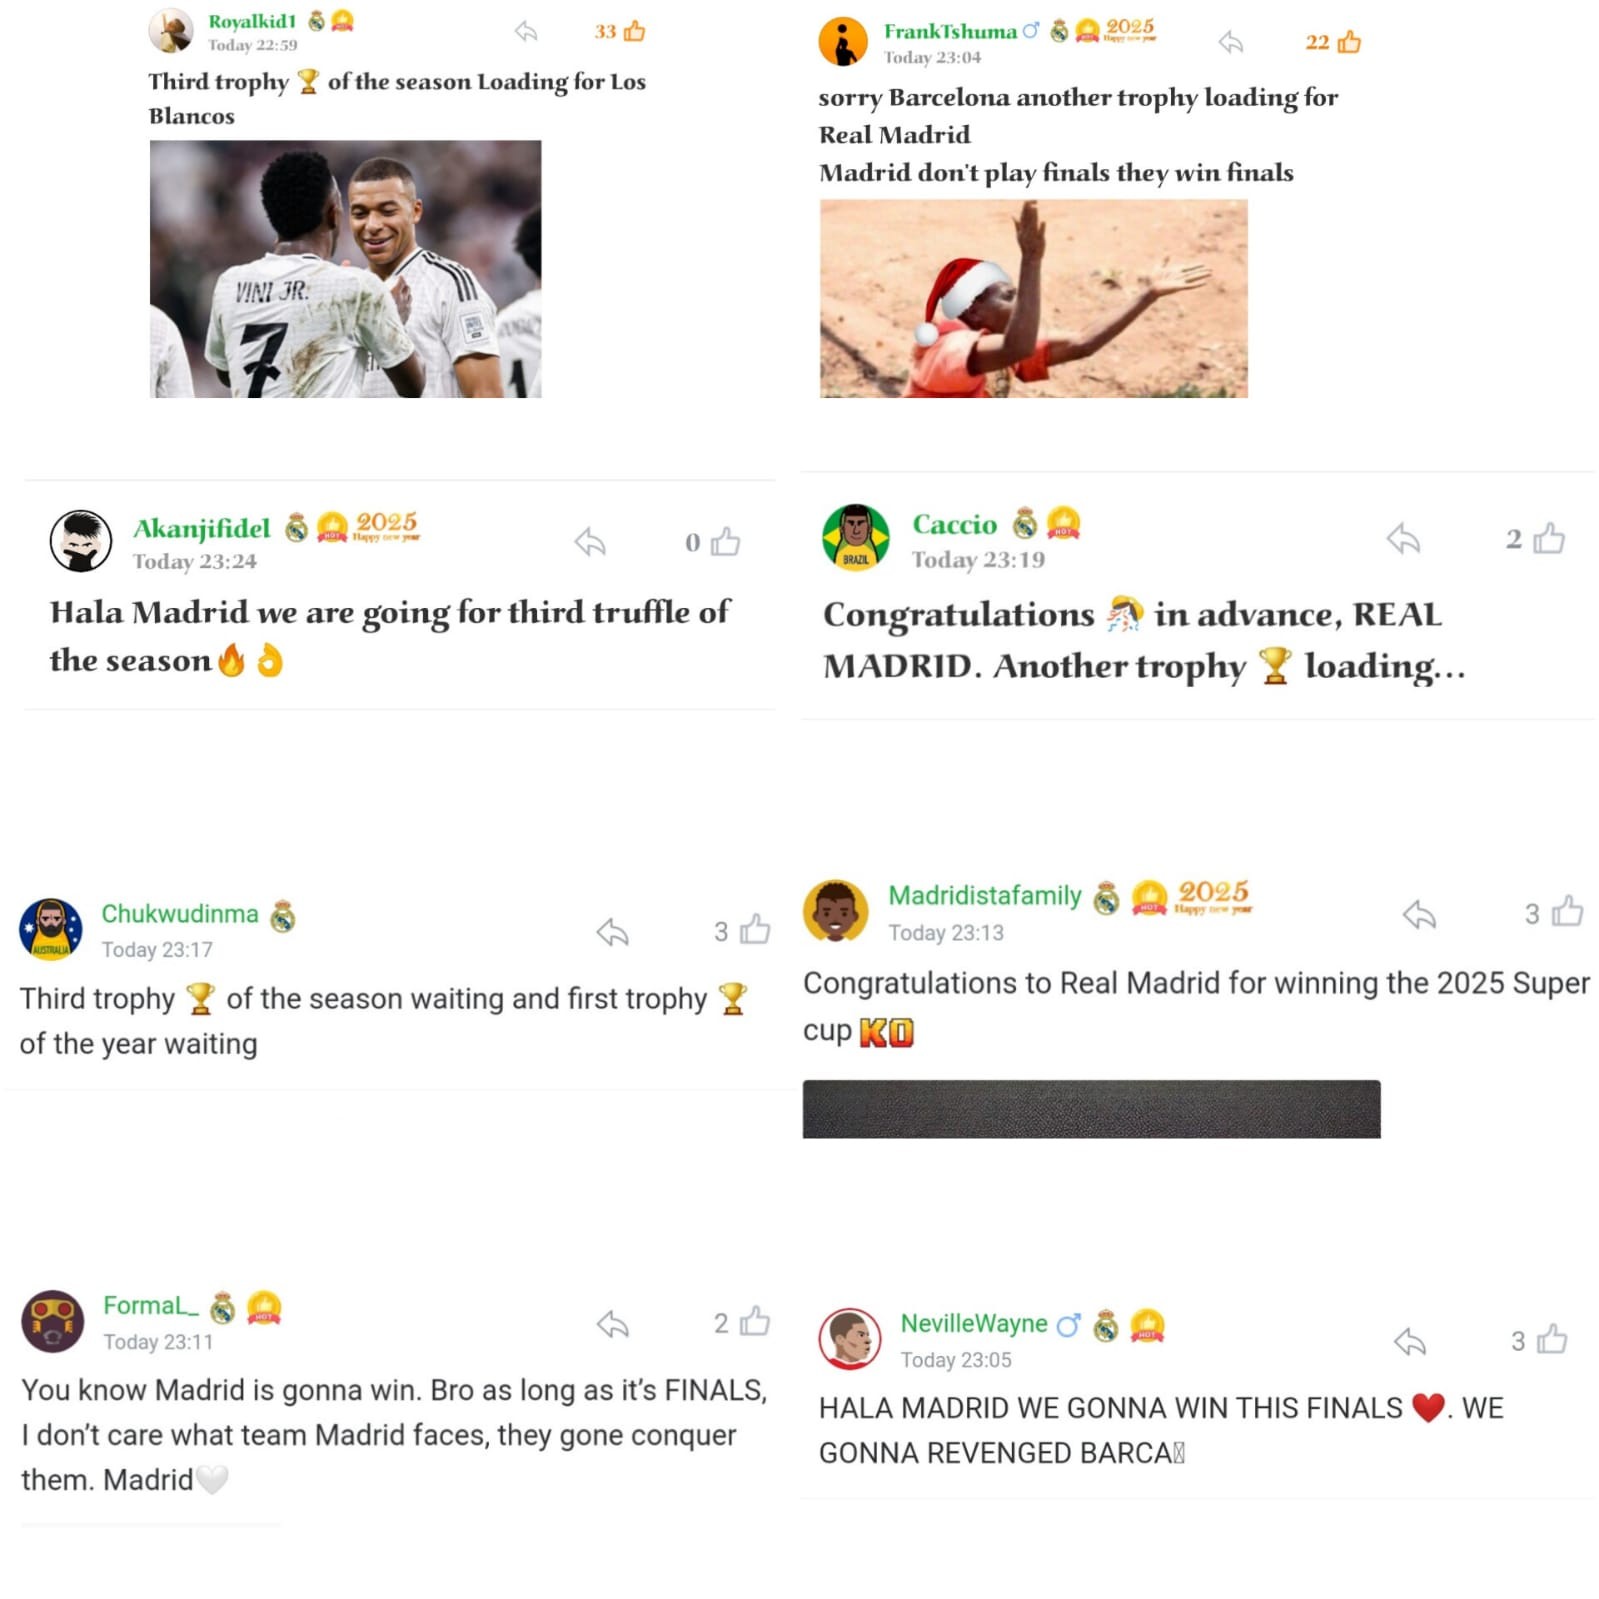
Task: Like NevilleWayne's comment
Action: tap(1552, 1339)
